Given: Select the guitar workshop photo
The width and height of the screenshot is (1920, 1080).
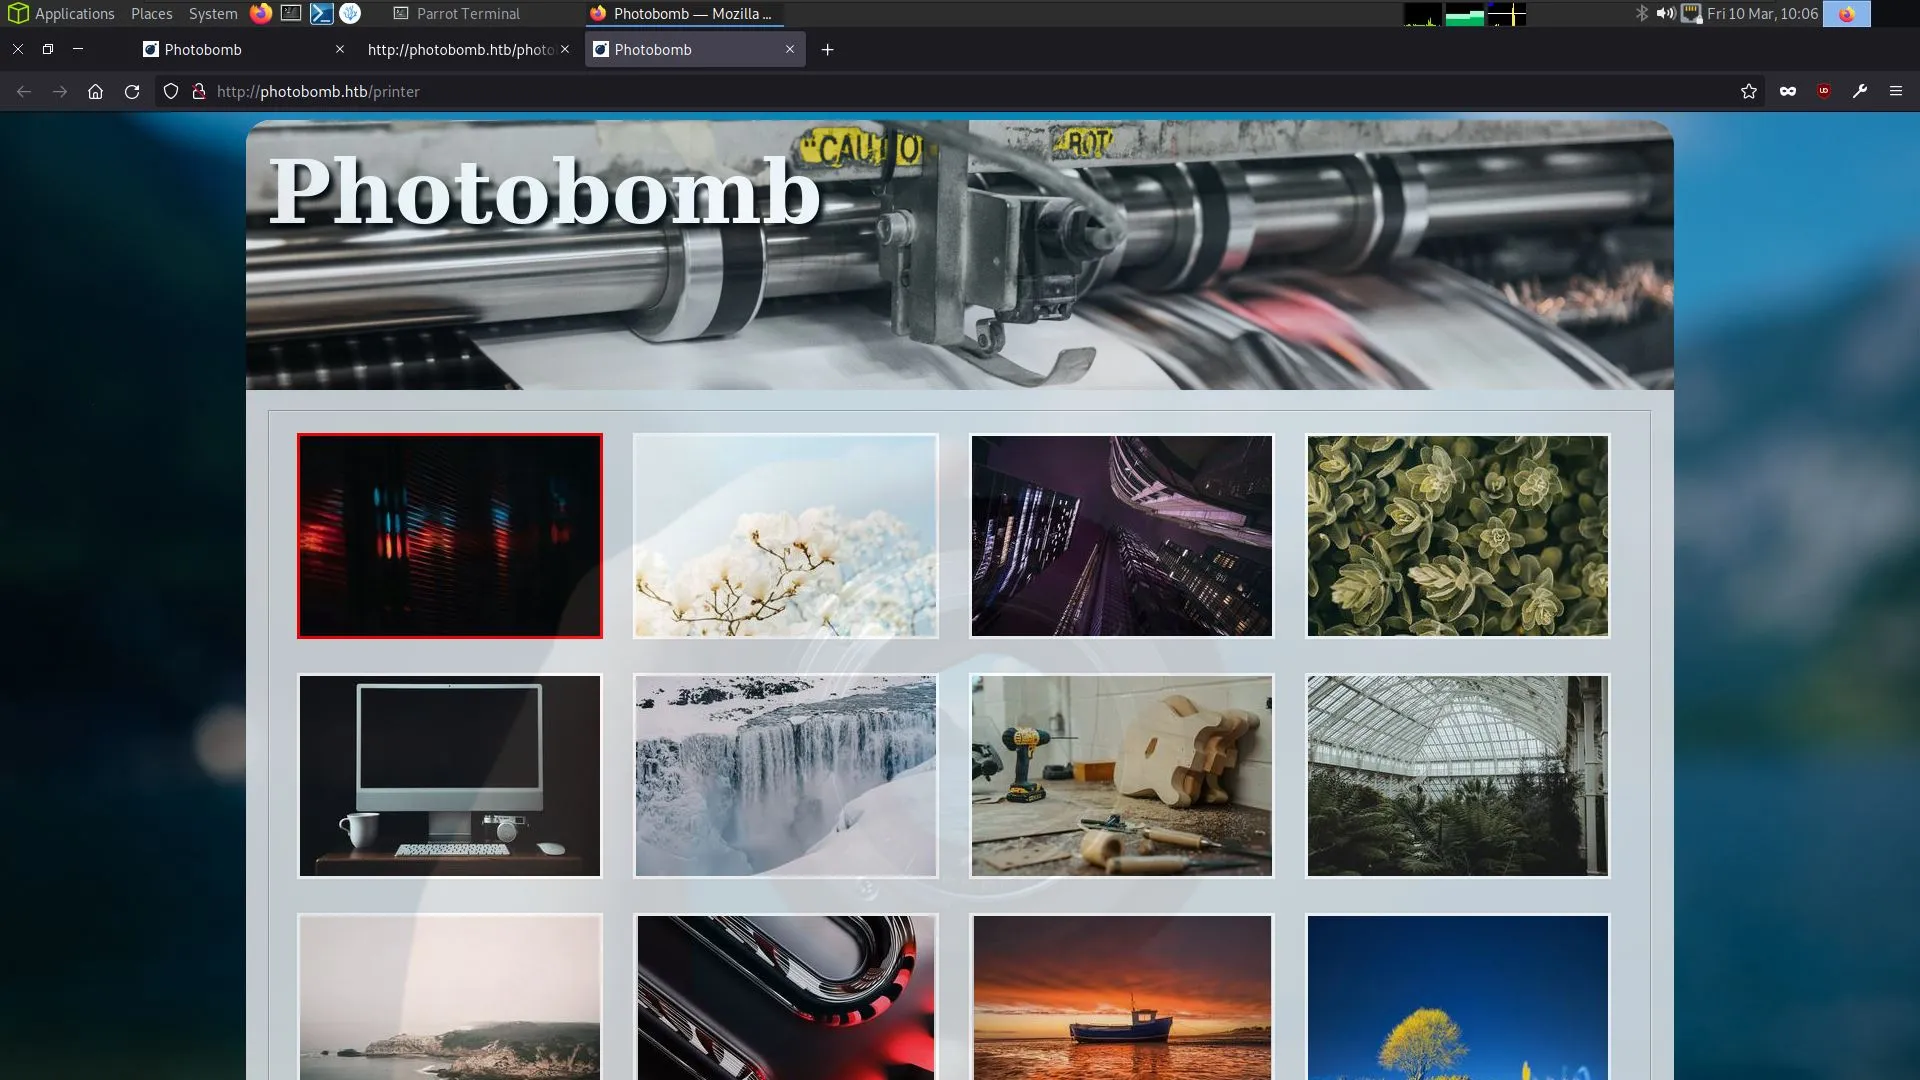Looking at the screenshot, I should 1122,776.
